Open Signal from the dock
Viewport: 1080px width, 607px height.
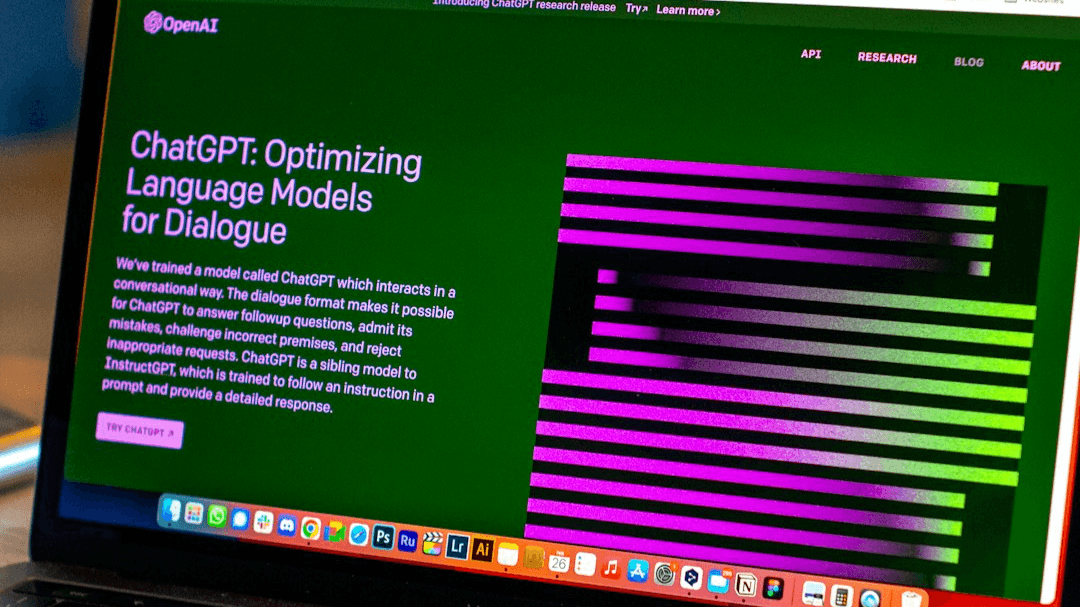tap(240, 519)
